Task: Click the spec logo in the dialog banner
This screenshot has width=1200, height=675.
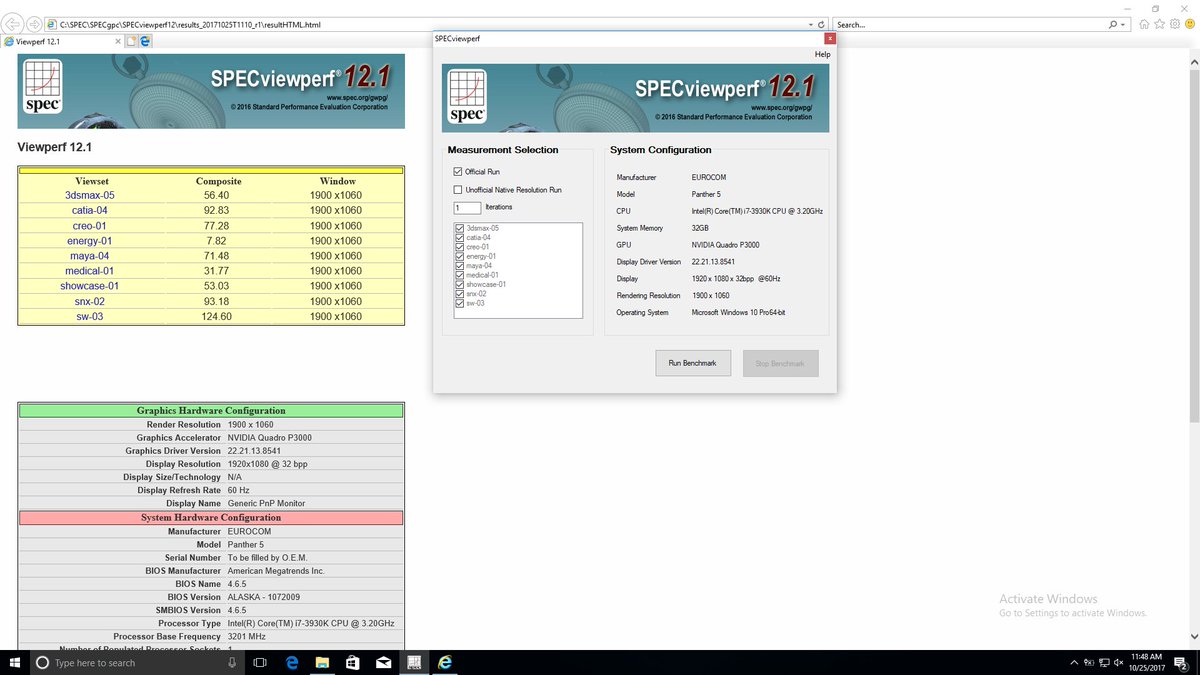Action: (x=467, y=98)
